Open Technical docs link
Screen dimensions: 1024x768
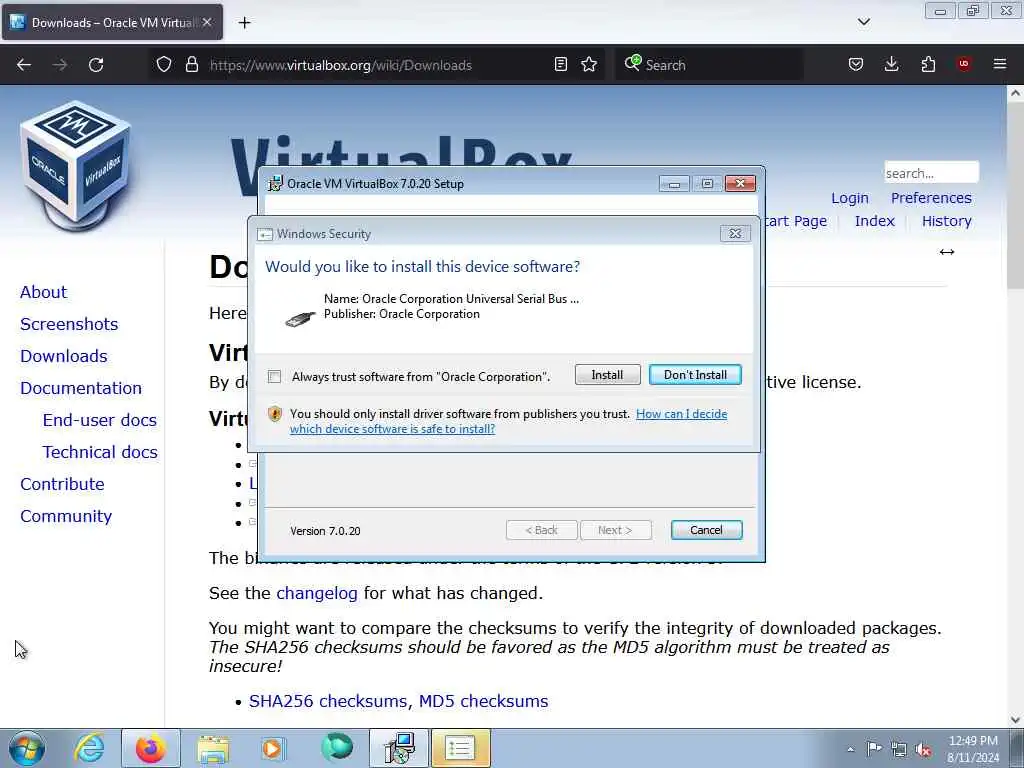pos(100,453)
